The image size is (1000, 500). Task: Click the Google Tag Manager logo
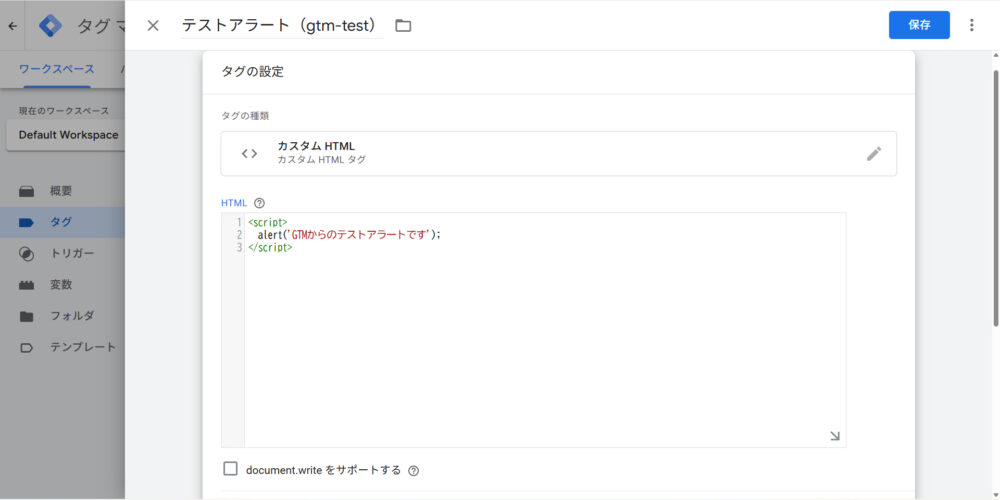click(50, 26)
